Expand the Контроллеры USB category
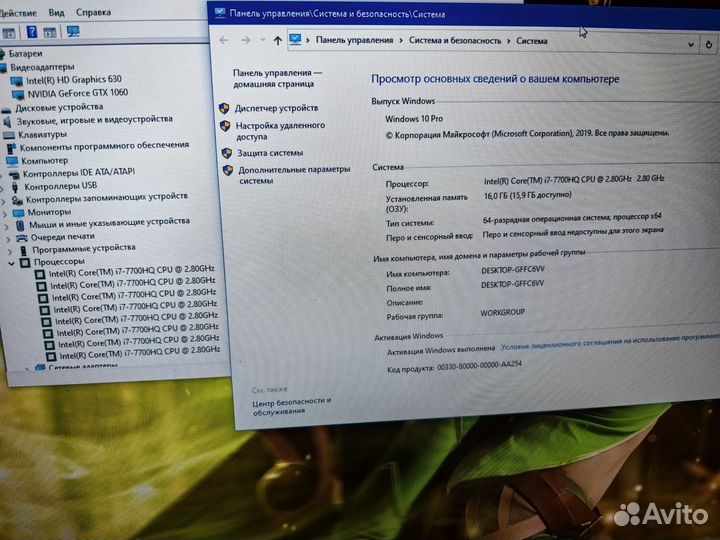The height and width of the screenshot is (540, 720). coord(3,186)
